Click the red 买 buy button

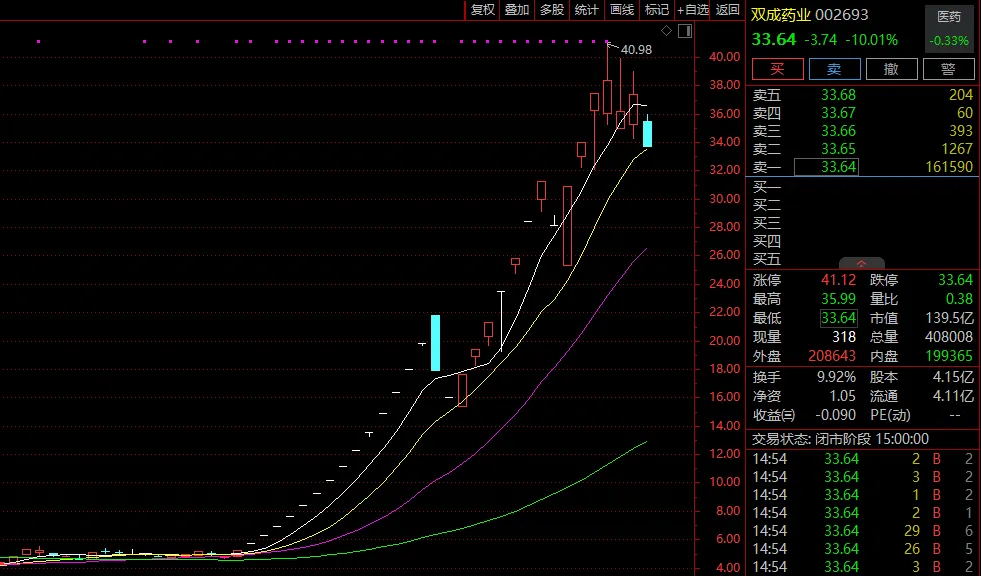(x=778, y=69)
